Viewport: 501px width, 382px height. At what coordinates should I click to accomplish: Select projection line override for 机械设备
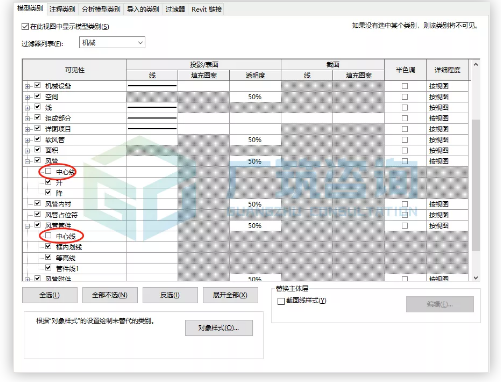coord(152,86)
